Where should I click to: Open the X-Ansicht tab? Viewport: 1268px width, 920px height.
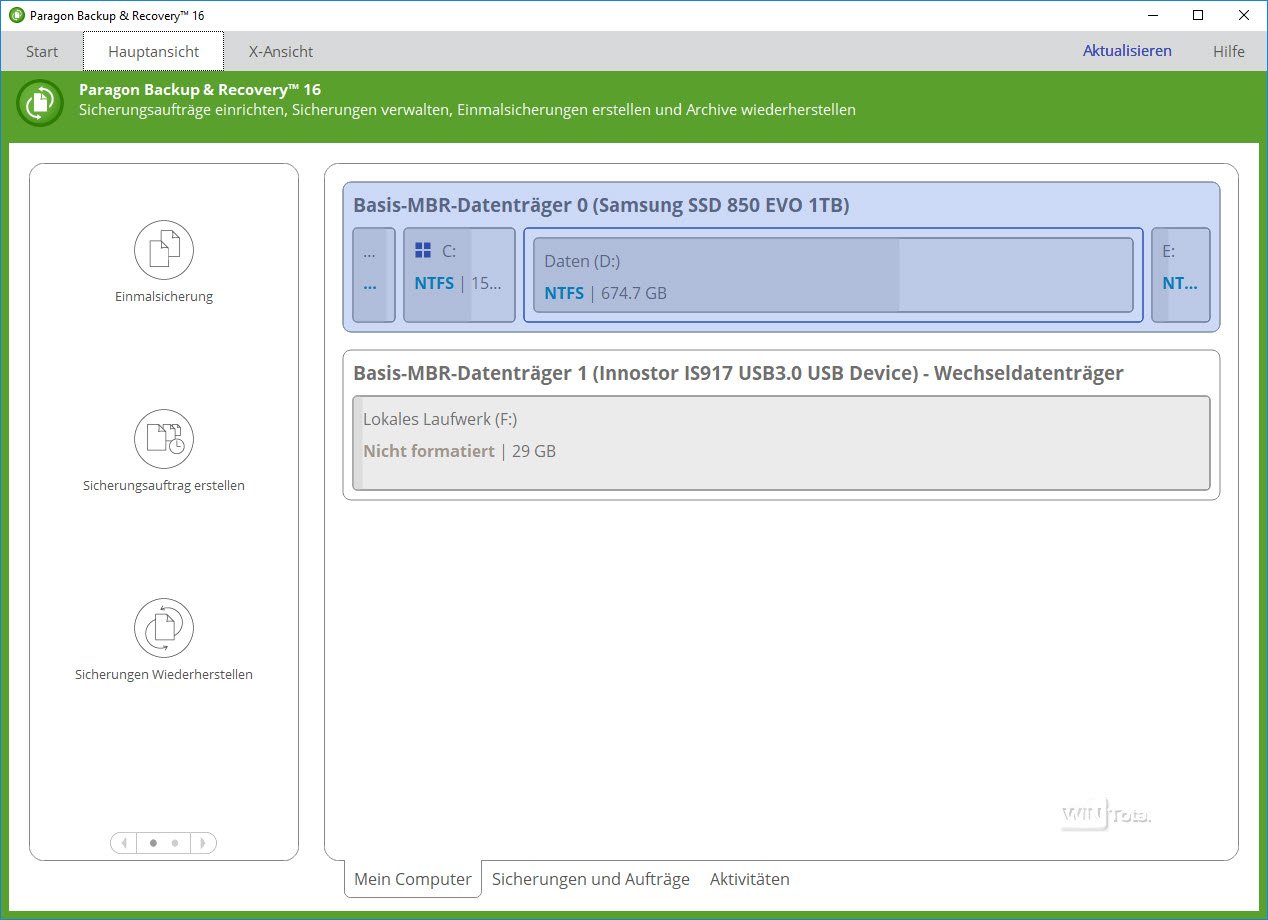(x=281, y=52)
